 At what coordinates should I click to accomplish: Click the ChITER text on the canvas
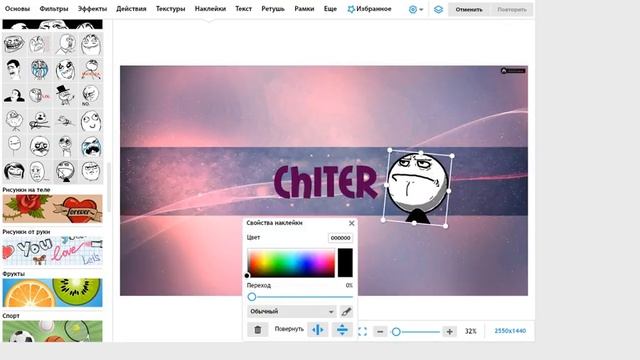click(x=325, y=182)
